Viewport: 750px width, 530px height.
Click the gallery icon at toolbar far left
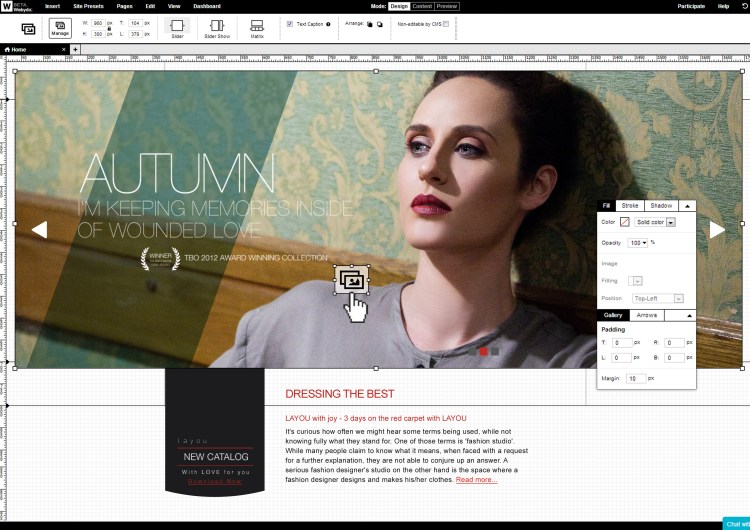[28, 28]
